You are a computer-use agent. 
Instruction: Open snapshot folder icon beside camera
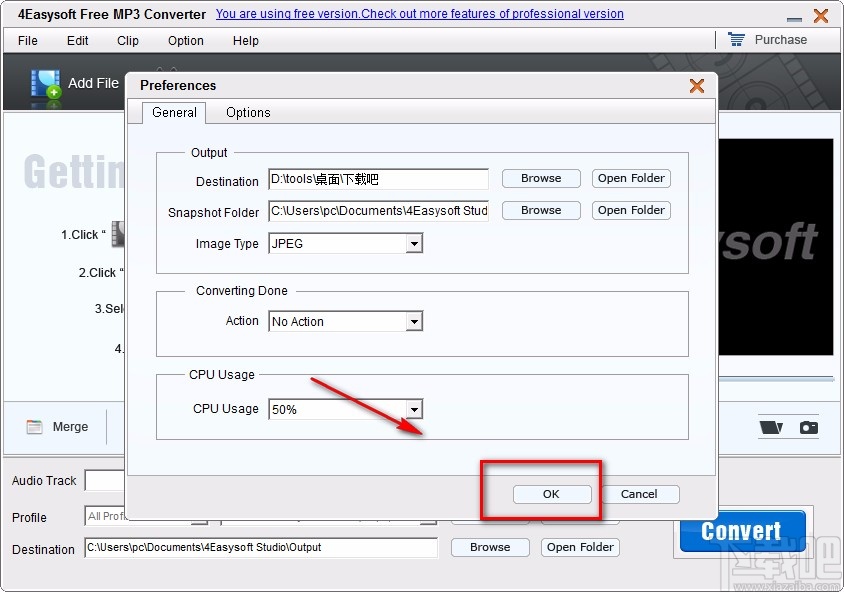pos(771,427)
